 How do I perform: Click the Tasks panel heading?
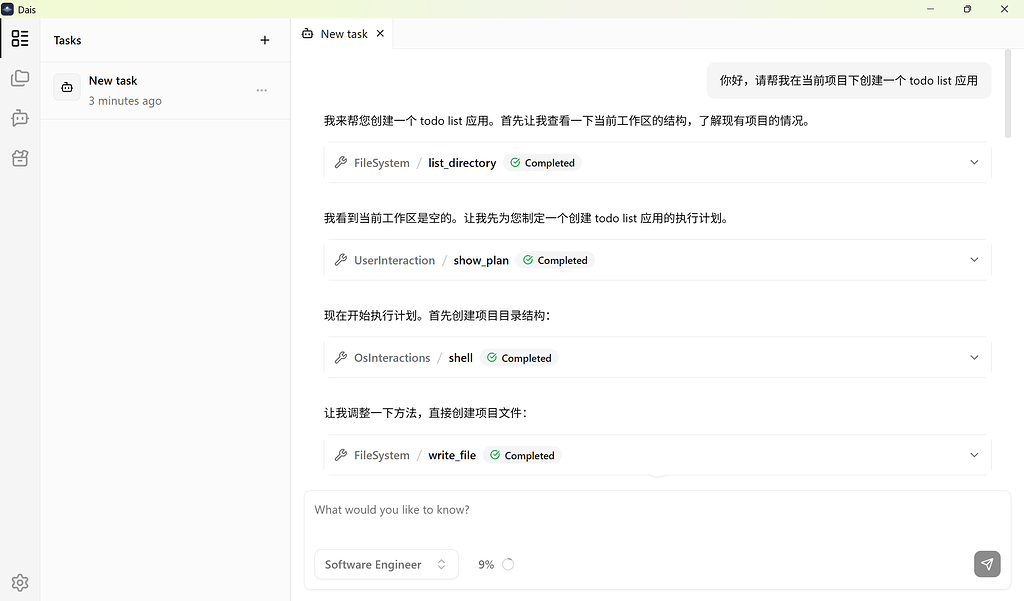click(x=67, y=41)
